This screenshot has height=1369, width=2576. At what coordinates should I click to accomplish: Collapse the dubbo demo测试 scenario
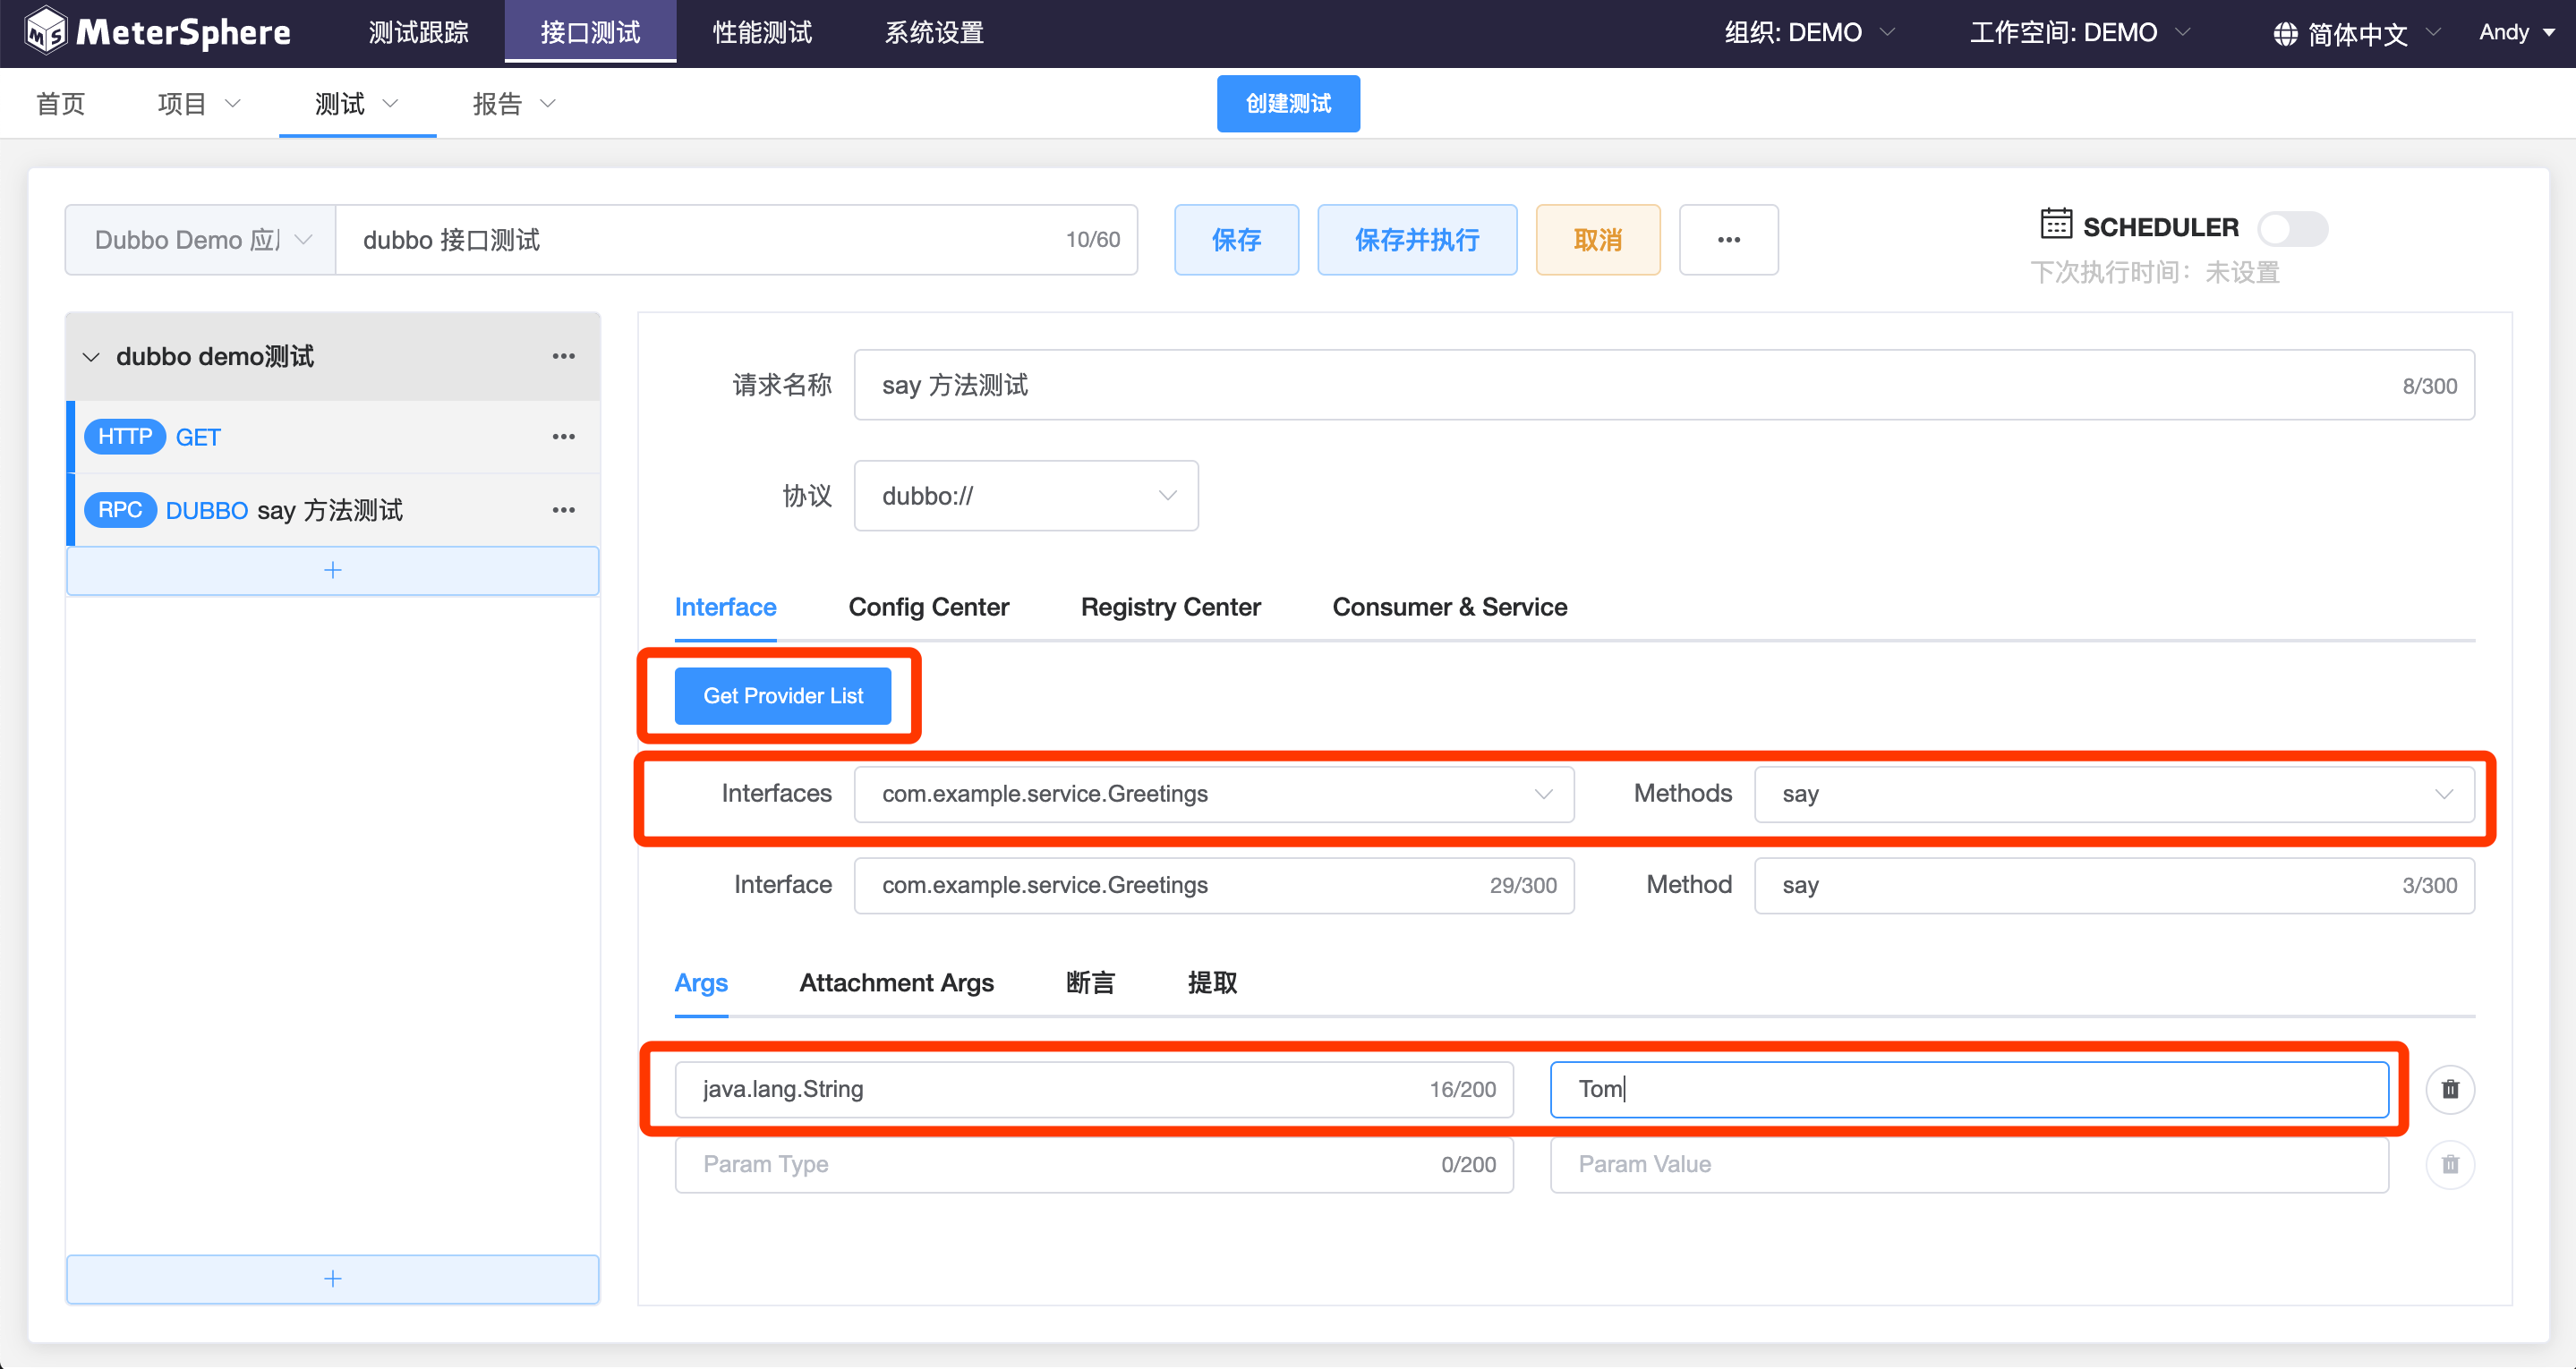(x=91, y=357)
